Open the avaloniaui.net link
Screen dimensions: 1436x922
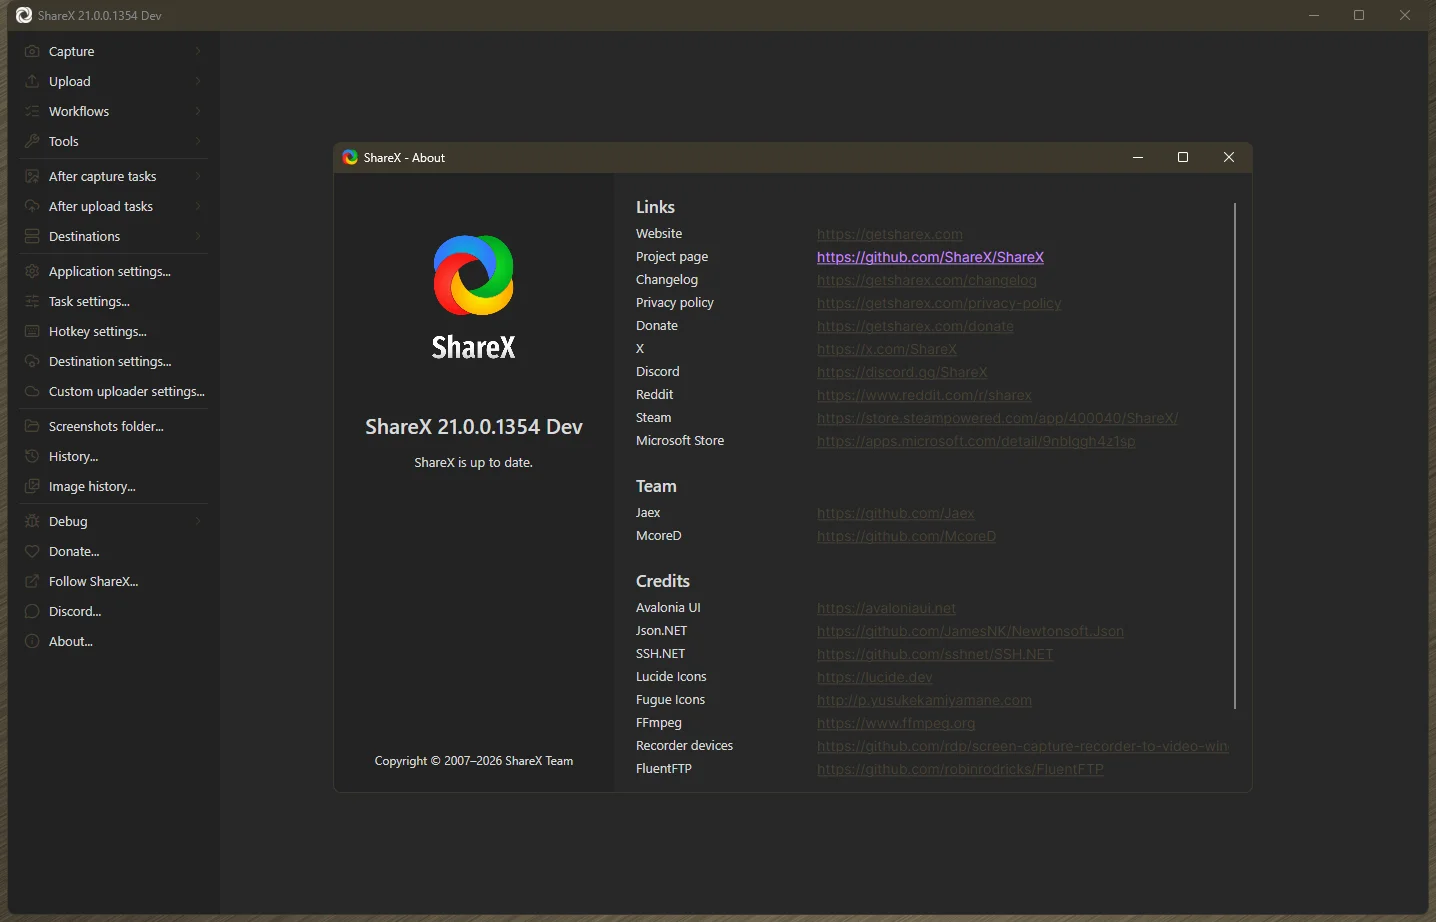pyautogui.click(x=886, y=608)
